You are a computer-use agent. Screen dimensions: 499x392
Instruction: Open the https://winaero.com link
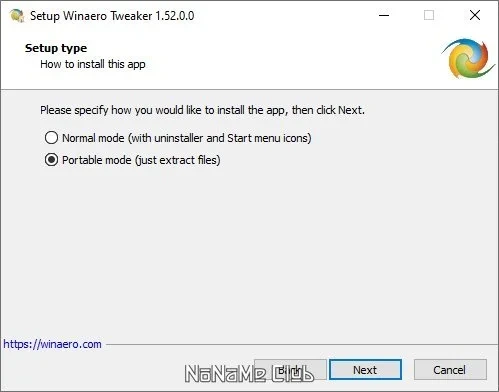[x=52, y=344]
